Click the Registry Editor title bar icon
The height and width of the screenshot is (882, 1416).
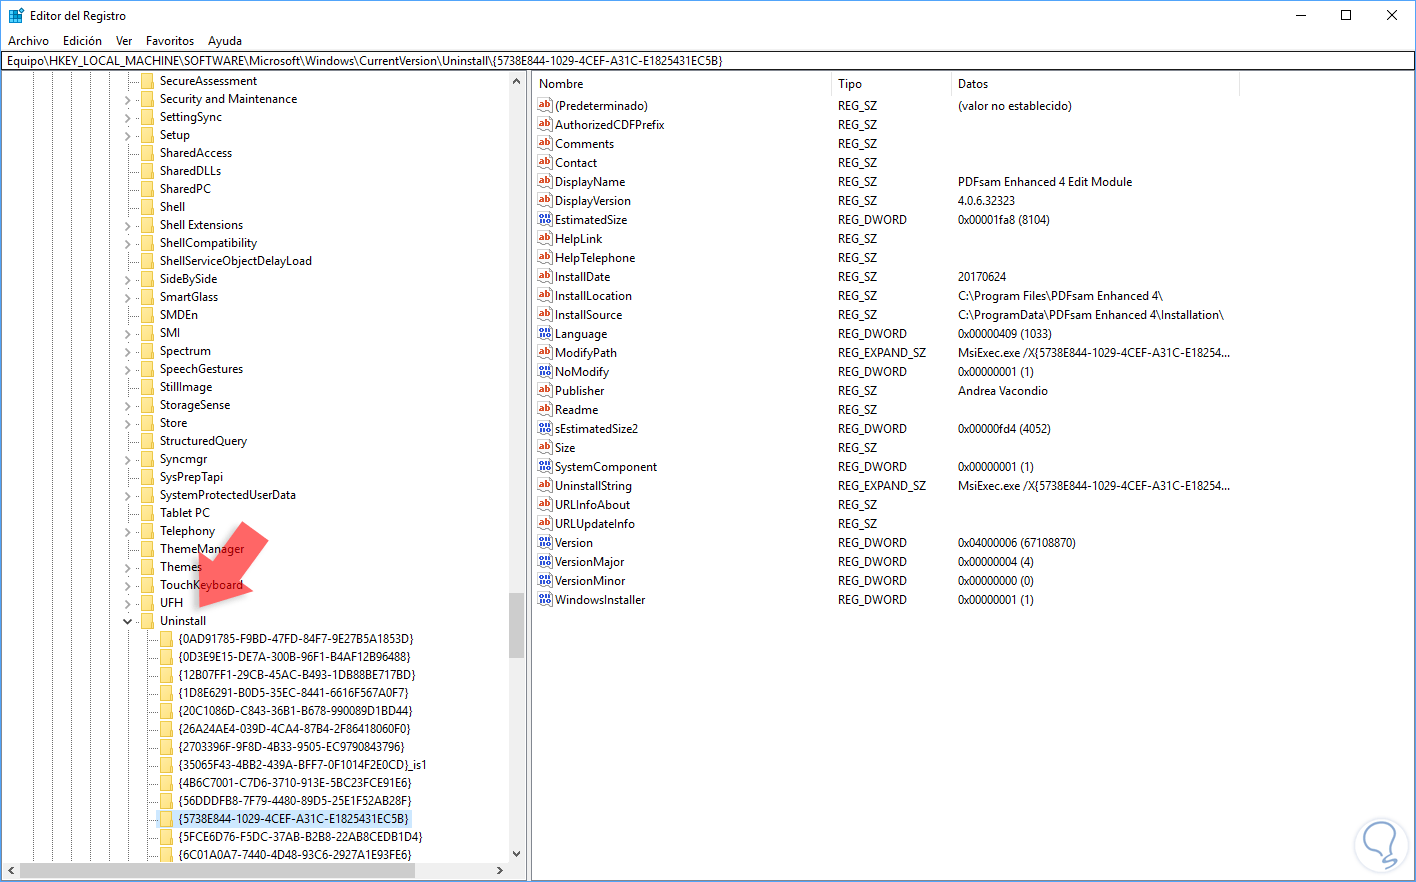[x=16, y=15]
